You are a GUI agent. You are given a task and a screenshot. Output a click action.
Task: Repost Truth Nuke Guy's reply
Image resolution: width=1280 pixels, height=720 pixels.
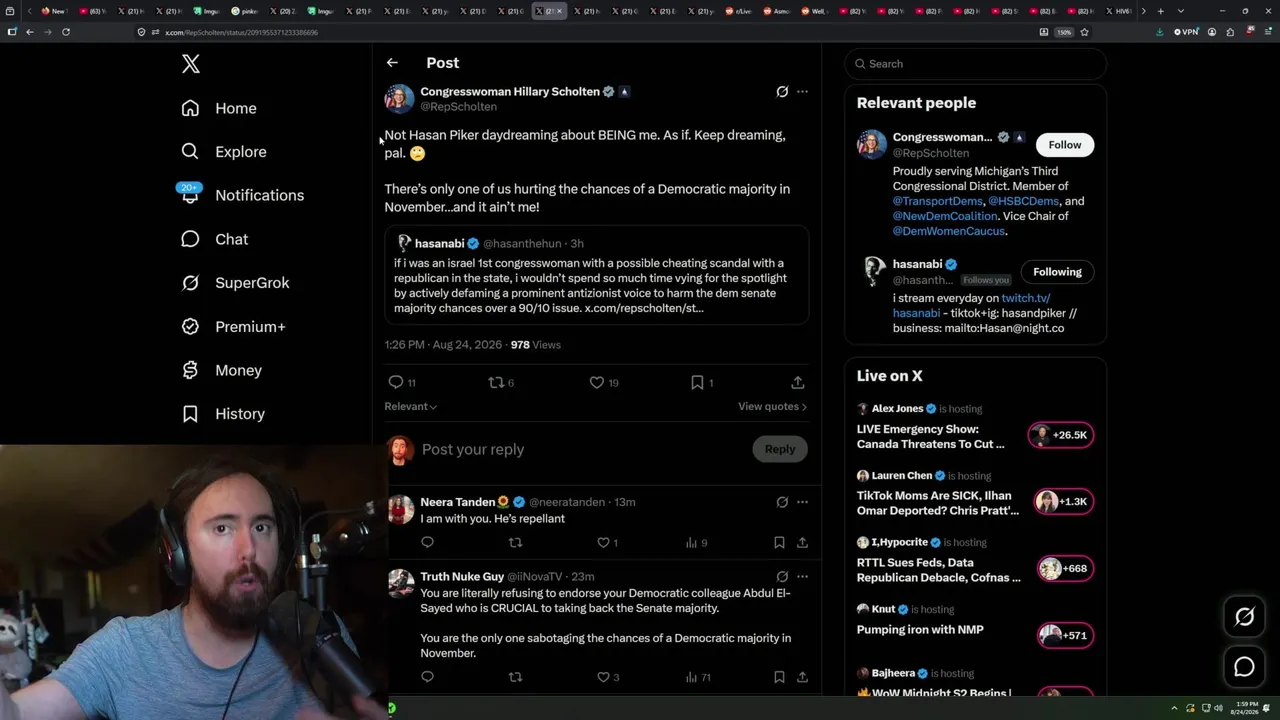click(515, 677)
